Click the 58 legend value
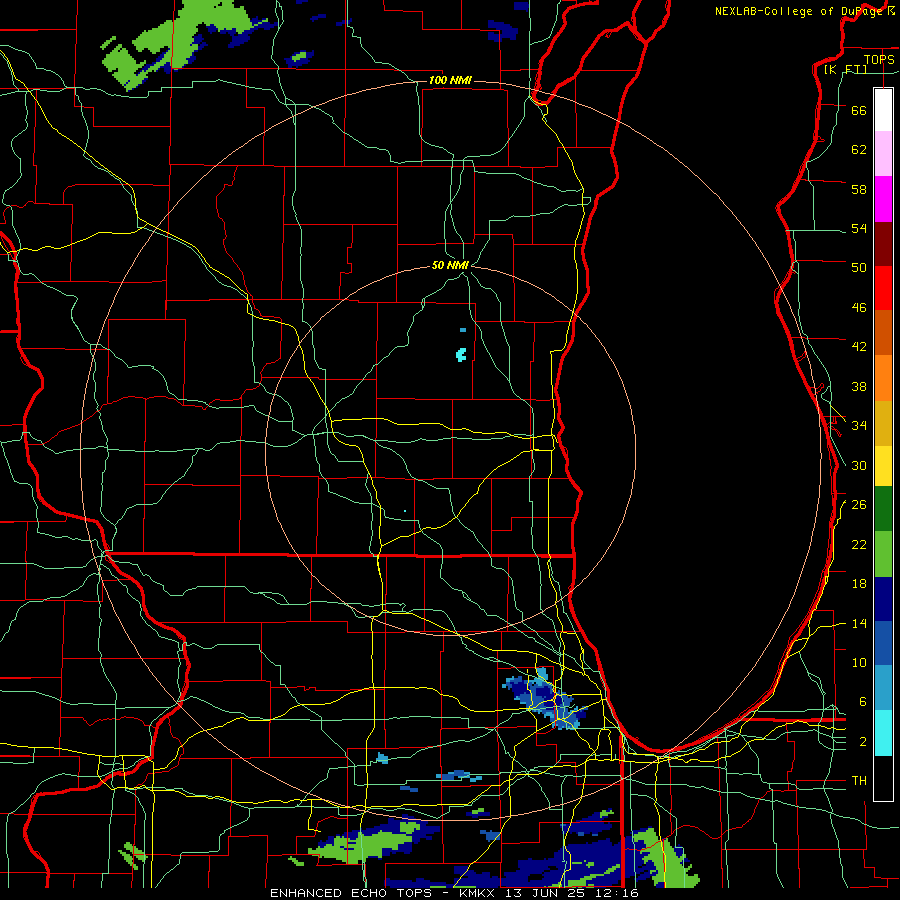The image size is (900, 900). (x=859, y=189)
